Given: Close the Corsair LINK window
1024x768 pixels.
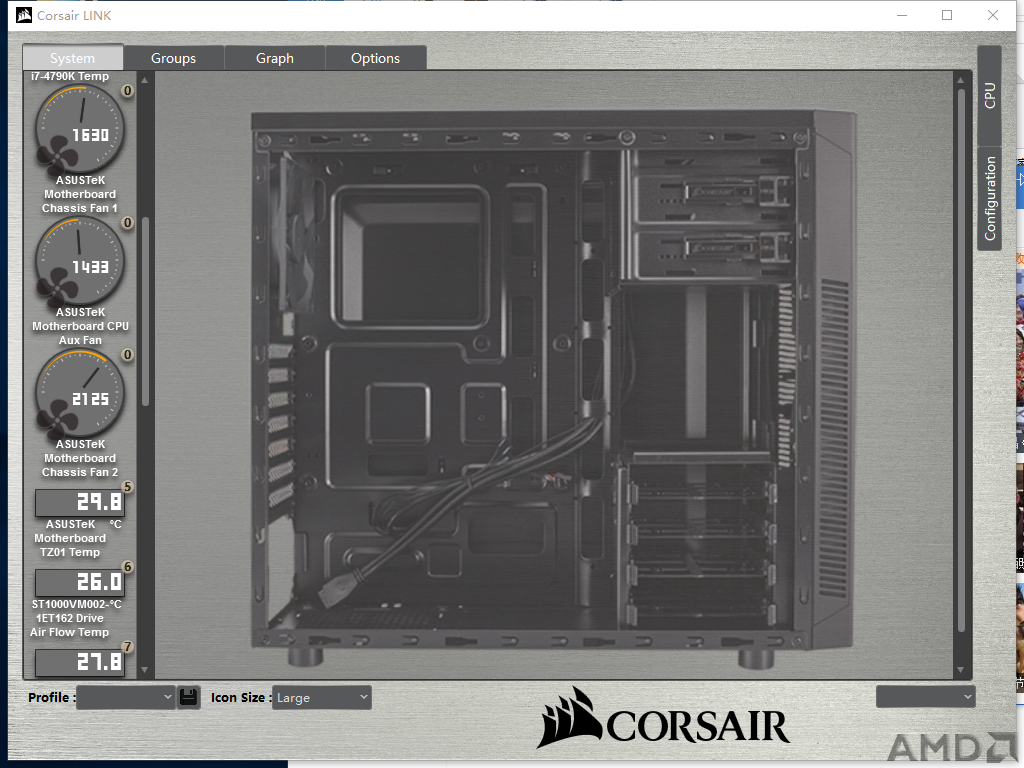Looking at the screenshot, I should coord(993,15).
